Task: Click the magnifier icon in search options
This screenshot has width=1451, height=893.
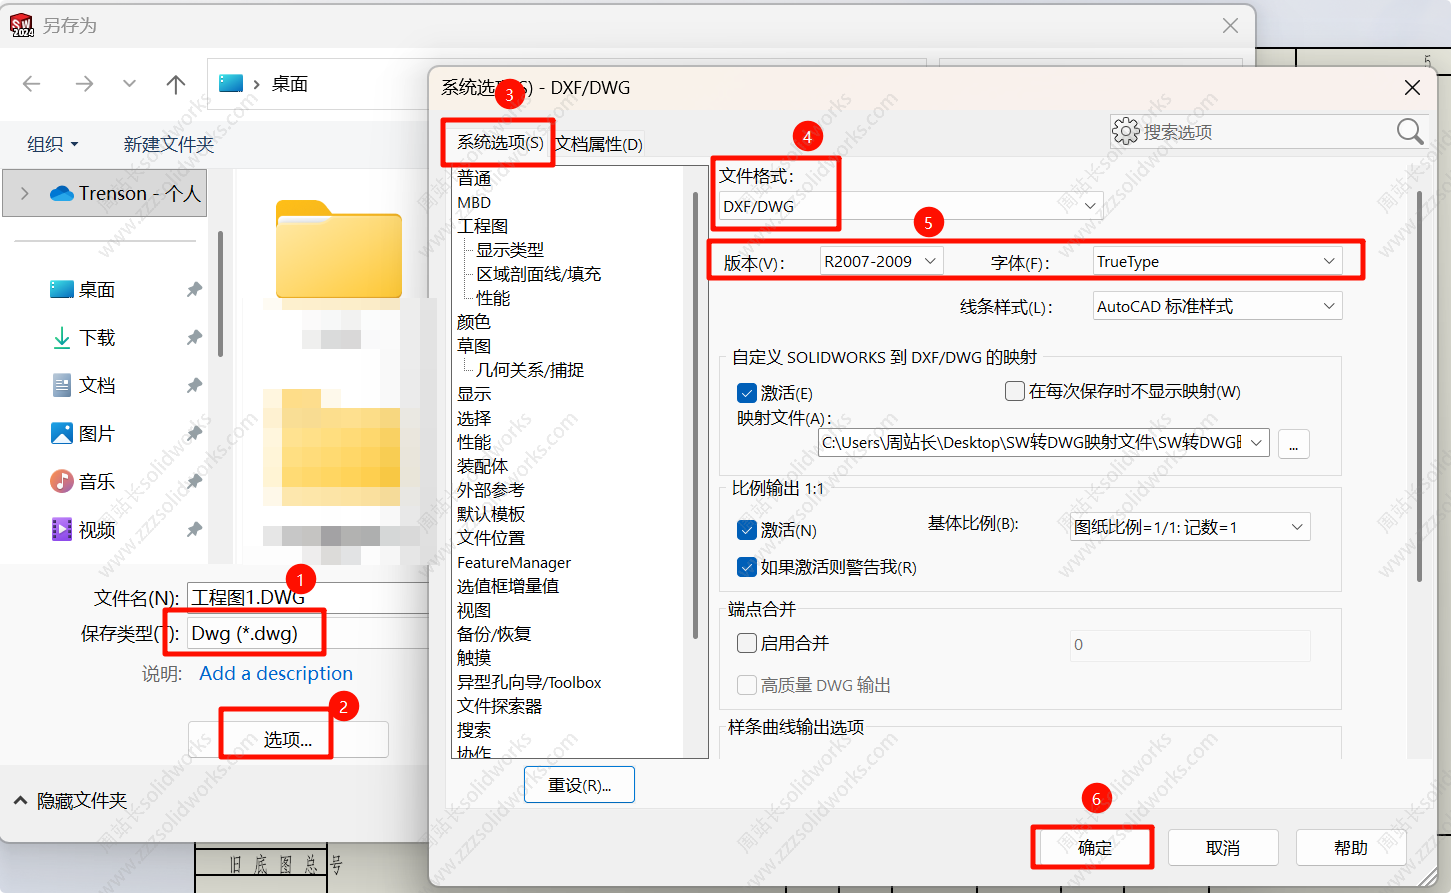Action: tap(1410, 131)
